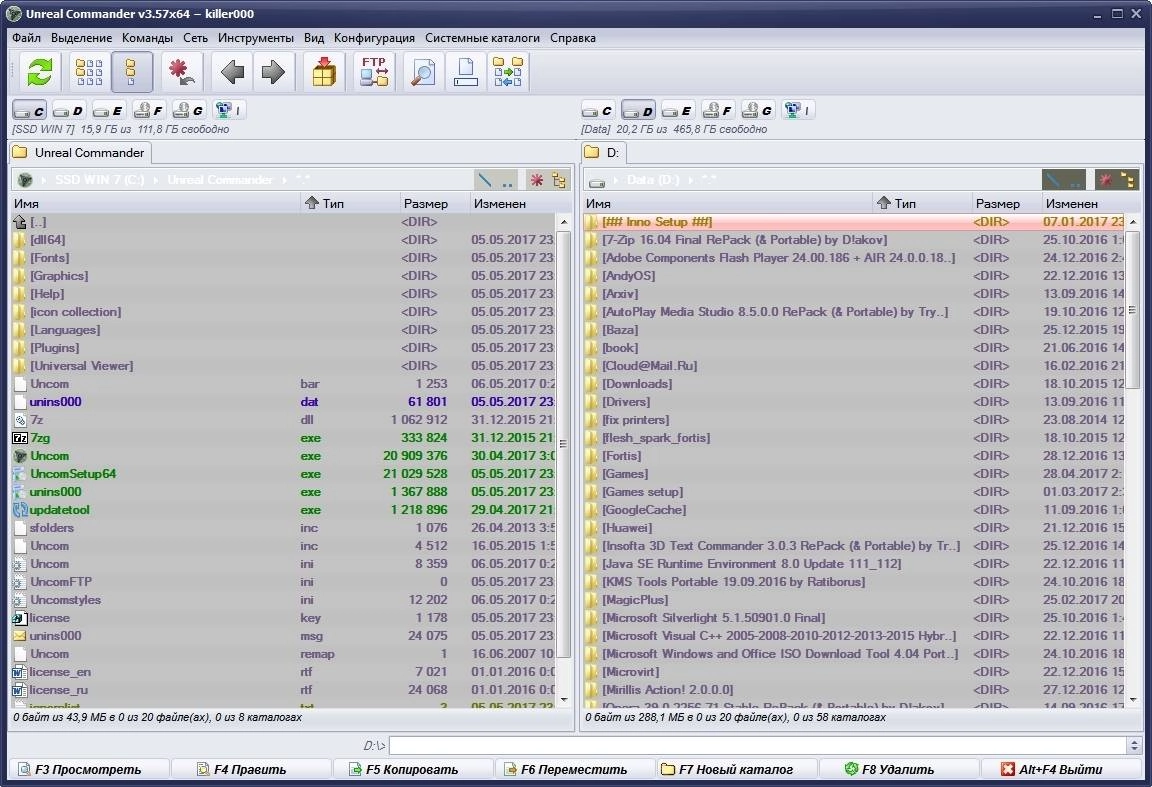The height and width of the screenshot is (787, 1152).
Task: Click F6 Переместить button
Action: (x=575, y=769)
